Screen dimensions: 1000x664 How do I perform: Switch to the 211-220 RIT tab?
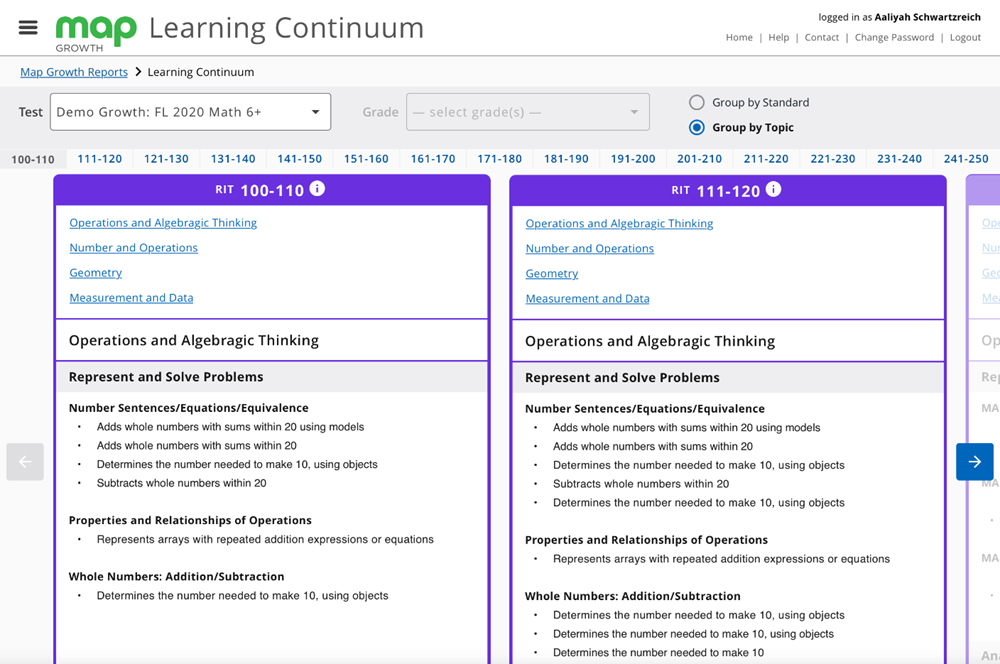pos(766,159)
